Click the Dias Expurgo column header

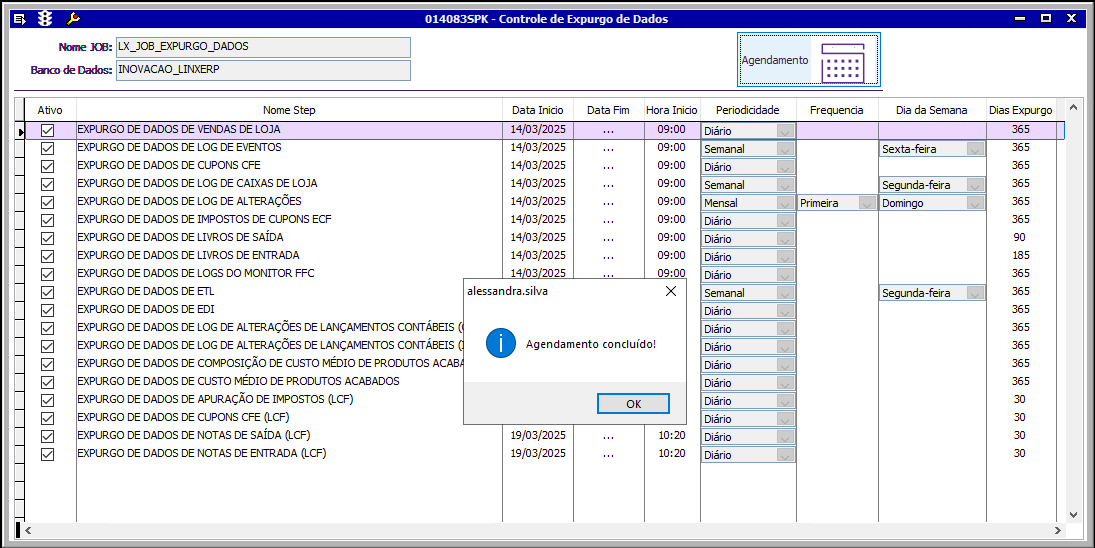[1020, 110]
